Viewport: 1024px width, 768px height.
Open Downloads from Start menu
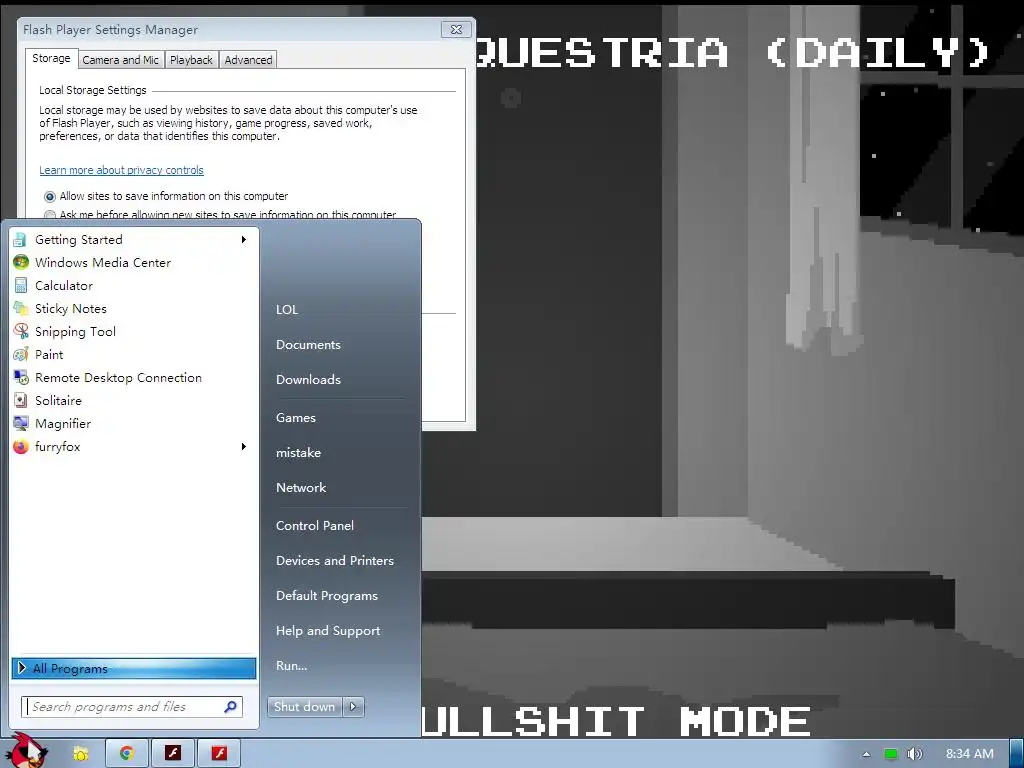[308, 379]
